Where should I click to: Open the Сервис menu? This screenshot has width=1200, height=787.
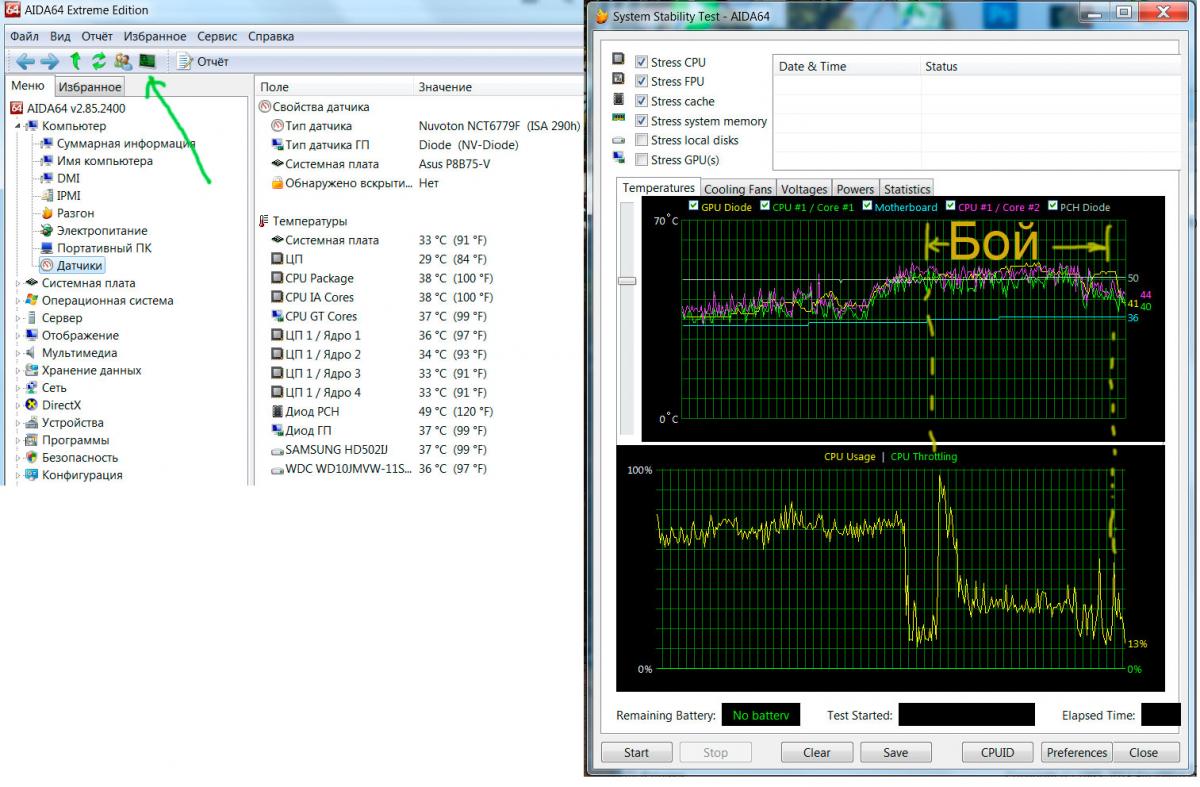[217, 36]
